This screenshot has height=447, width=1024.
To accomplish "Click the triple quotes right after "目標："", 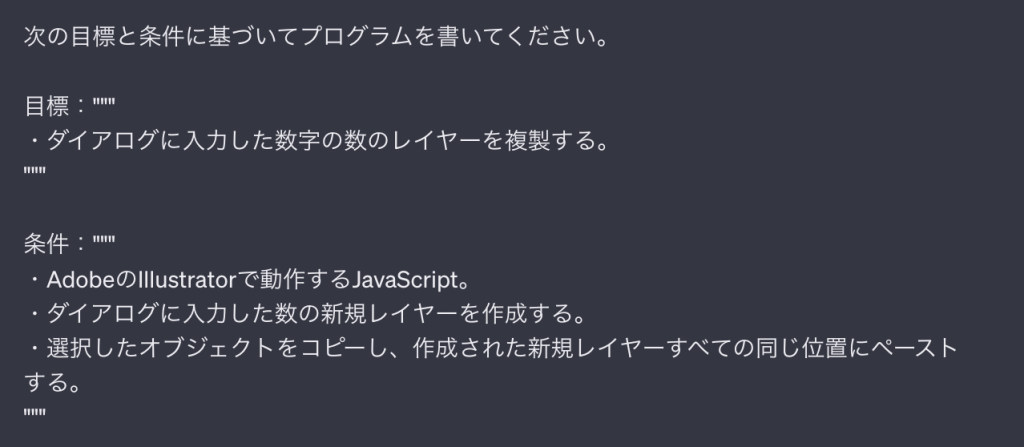I will [103, 106].
